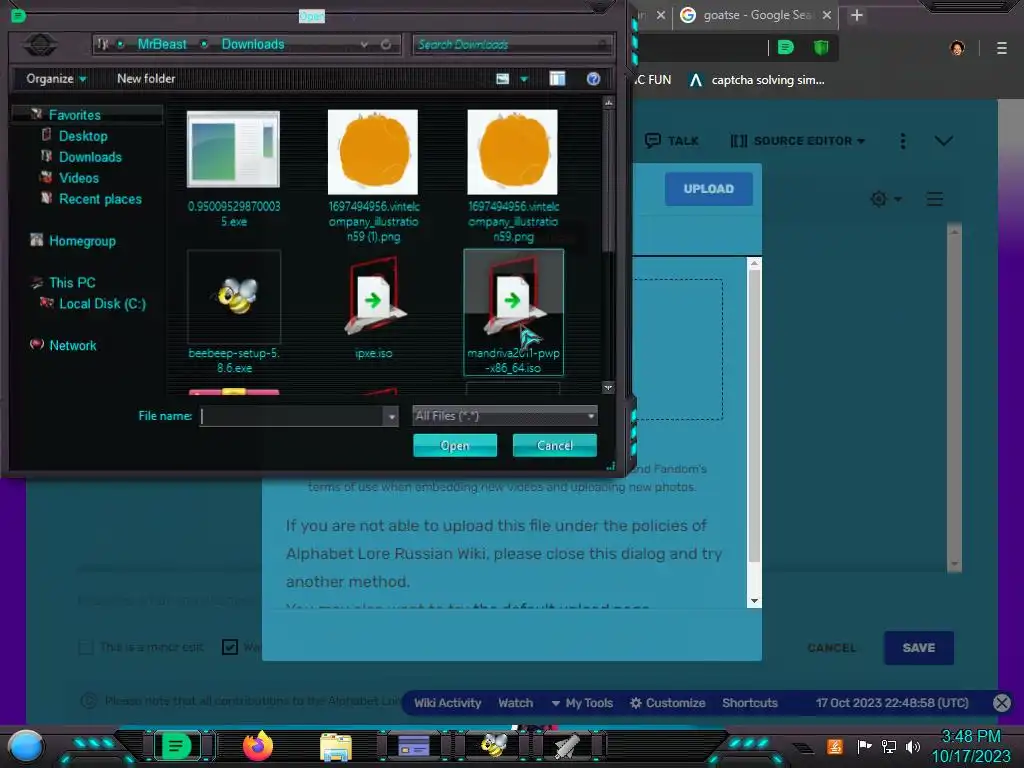Screen dimensions: 1024x768
Task: Focus the Search Downloads field
Action: [x=511, y=44]
